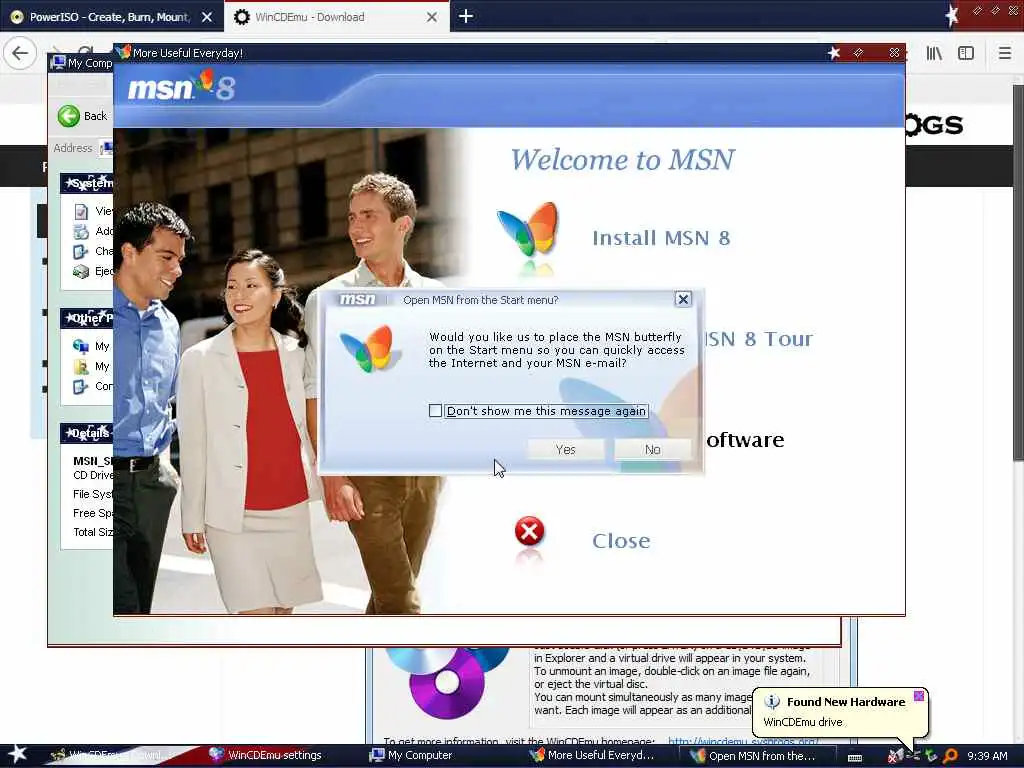
Task: Click the My Network Places icon in Other Places
Action: (x=81, y=346)
